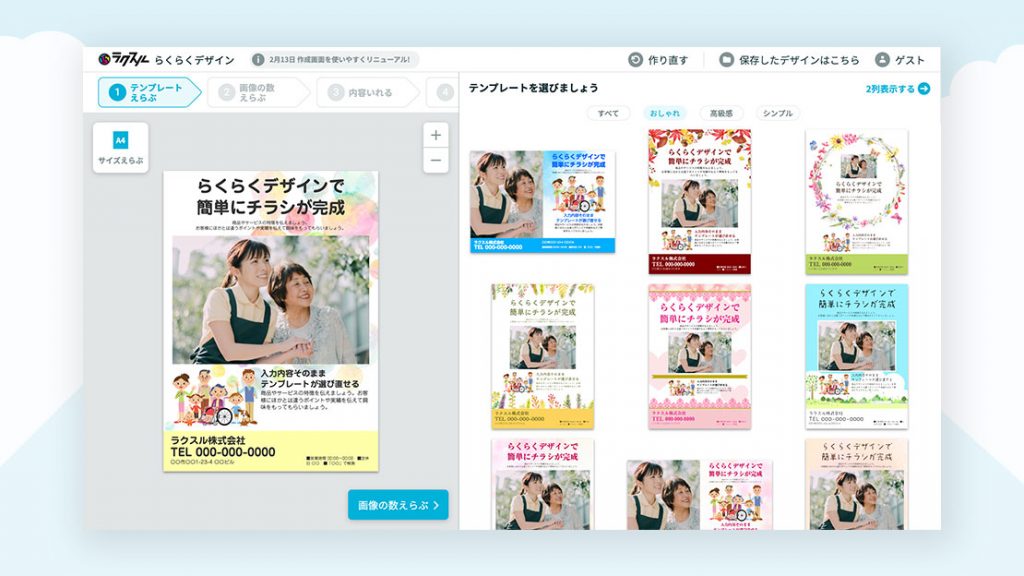Viewport: 1024px width, 576px height.
Task: Click the 作り直す redo icon
Action: [x=635, y=60]
